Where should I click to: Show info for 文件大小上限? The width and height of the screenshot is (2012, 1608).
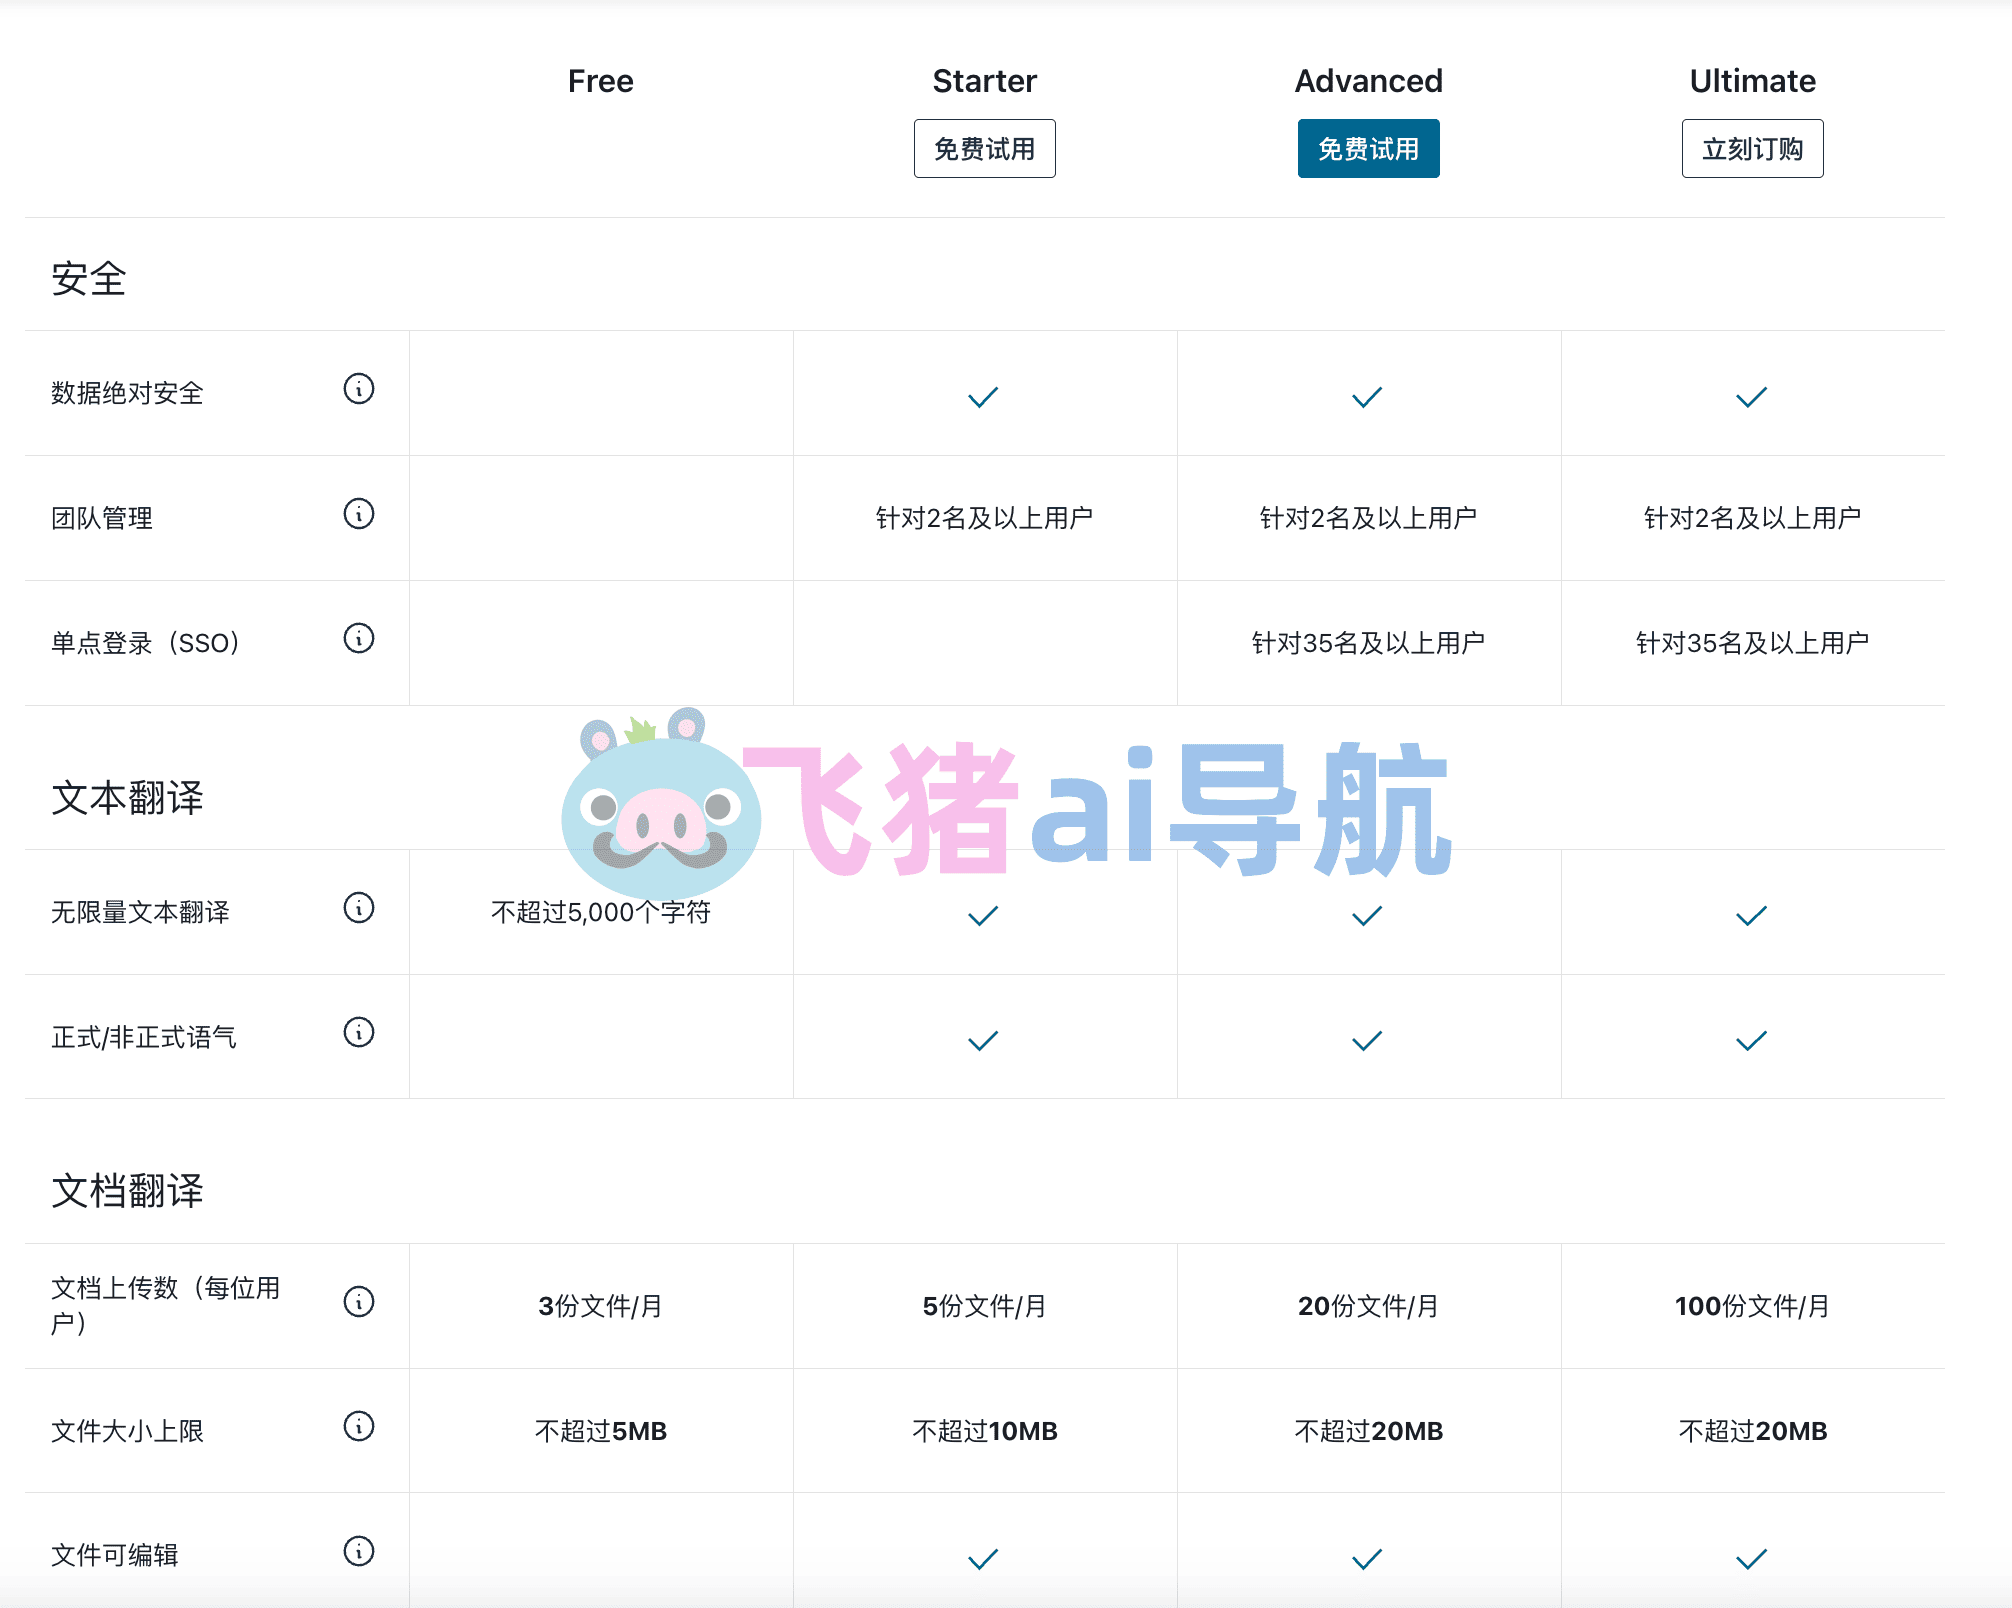click(359, 1426)
